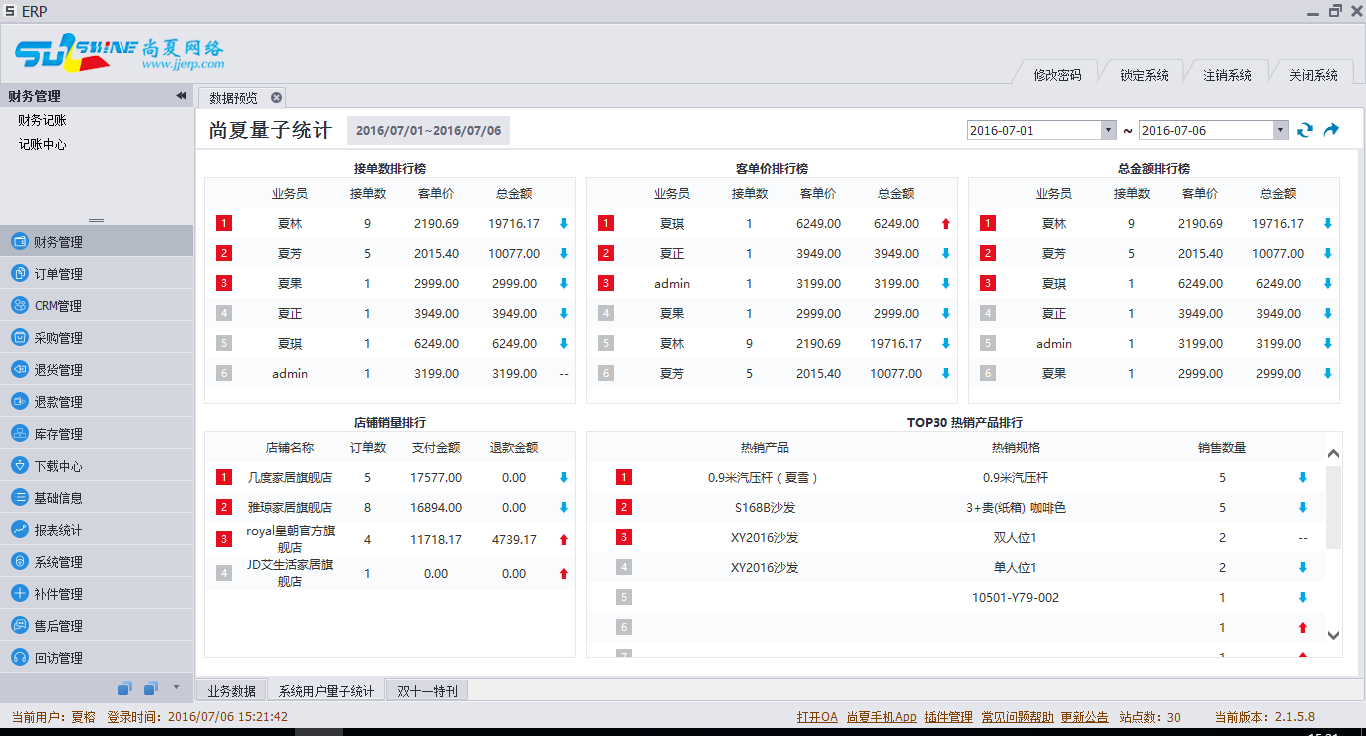Click the refresh statistics icon
1366x736 pixels.
point(1304,130)
